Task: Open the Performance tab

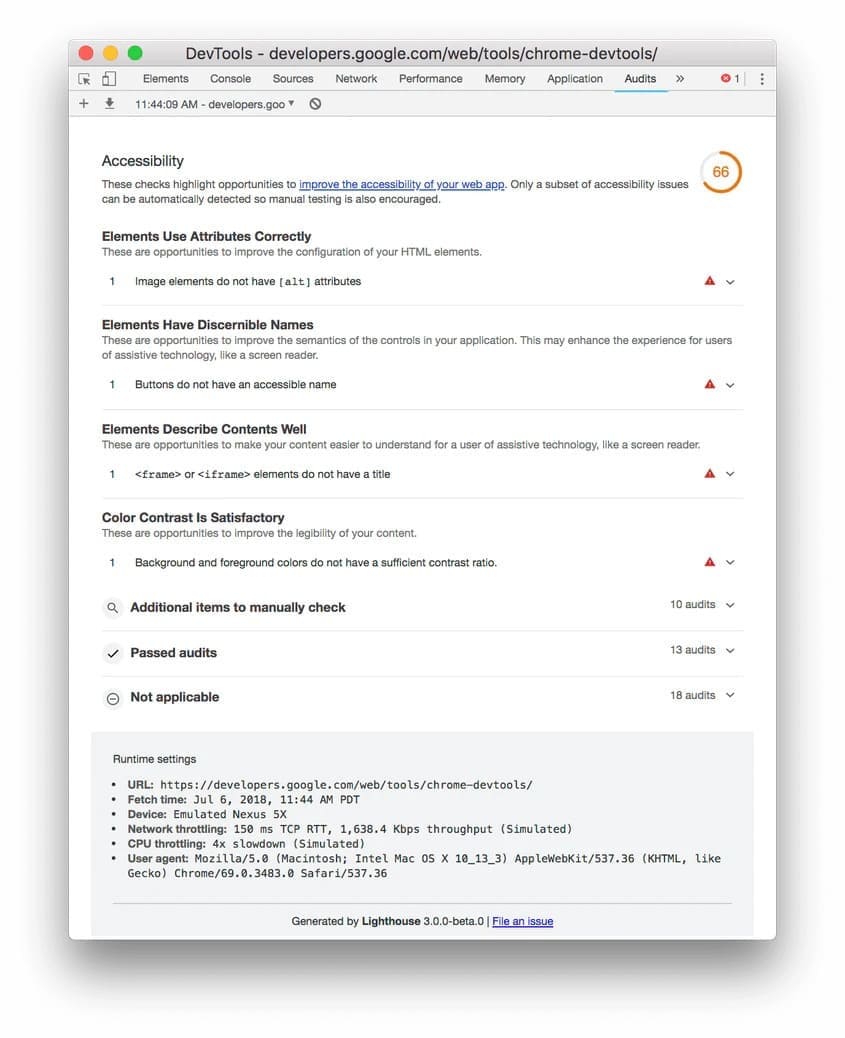Action: pyautogui.click(x=431, y=79)
